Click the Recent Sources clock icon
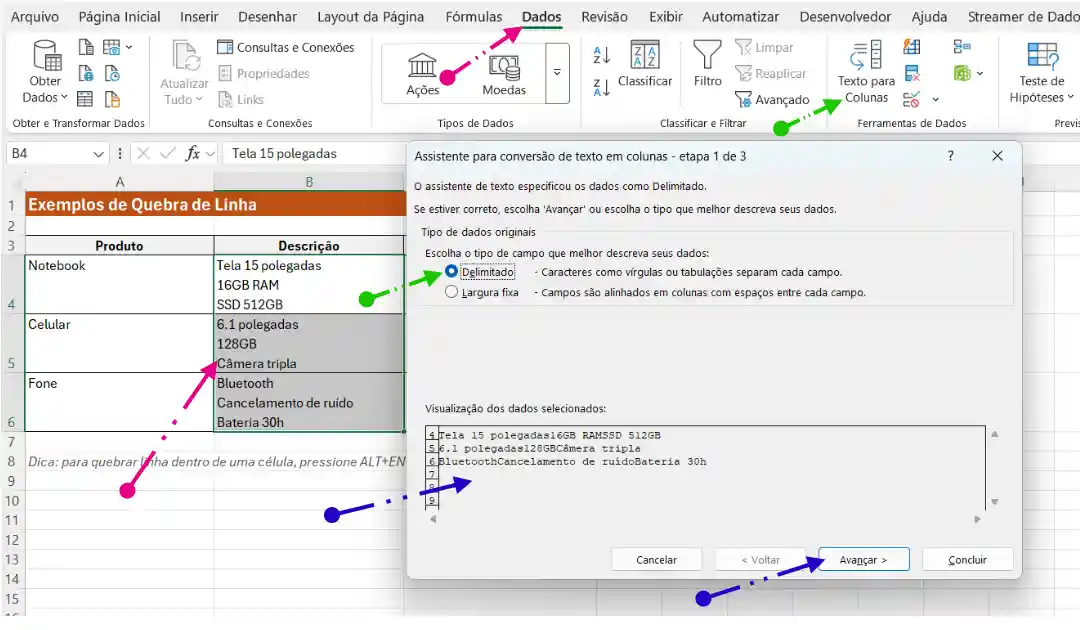This screenshot has height=630, width=1080. pyautogui.click(x=112, y=74)
